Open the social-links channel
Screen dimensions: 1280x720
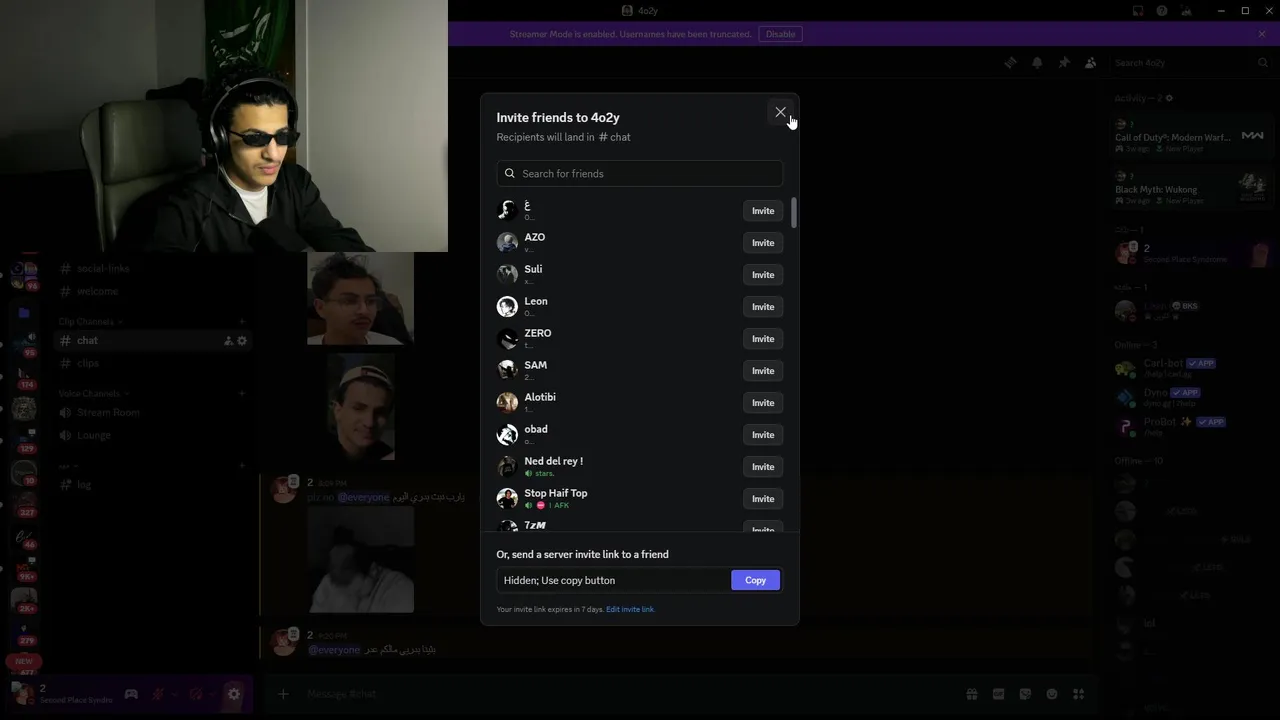pos(152,268)
